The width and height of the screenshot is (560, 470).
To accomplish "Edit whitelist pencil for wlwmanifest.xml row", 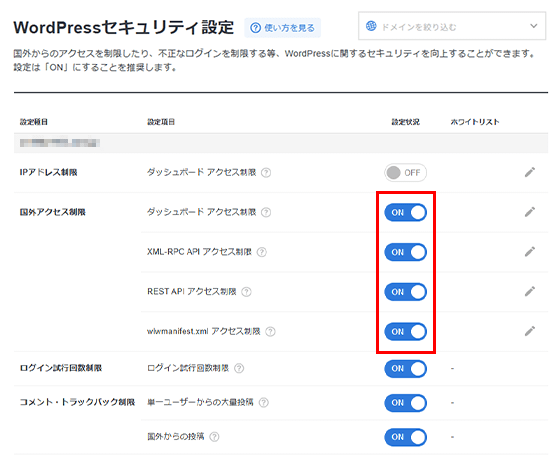I will [530, 331].
